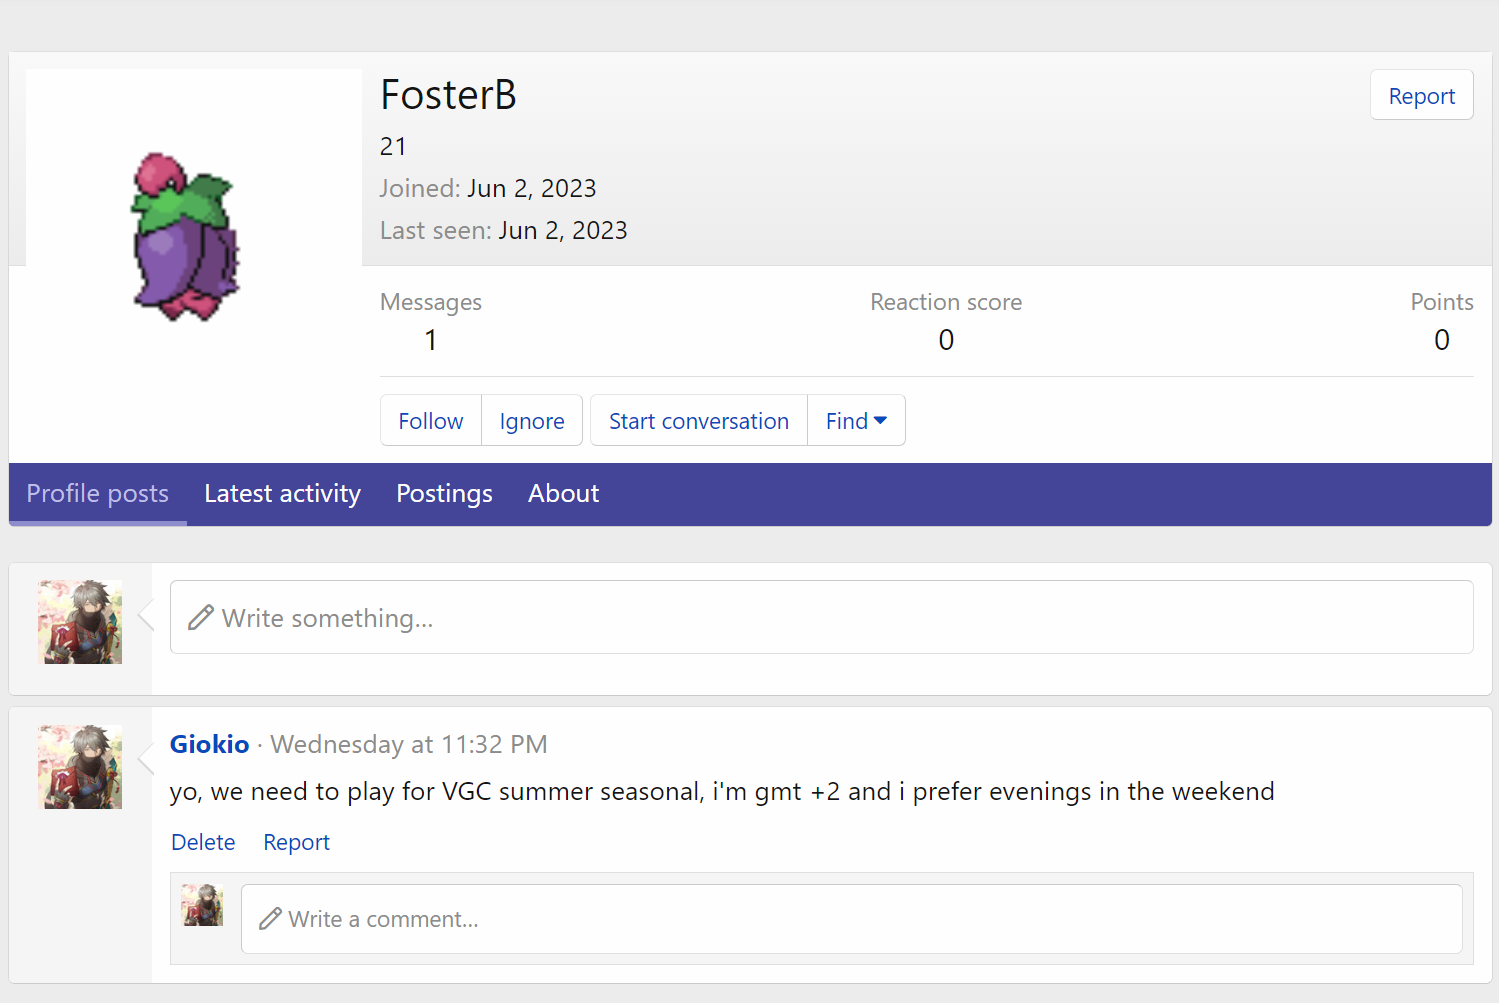The height and width of the screenshot is (1003, 1499).
Task: Click FosterB's purple berry profile avatar
Action: point(186,236)
